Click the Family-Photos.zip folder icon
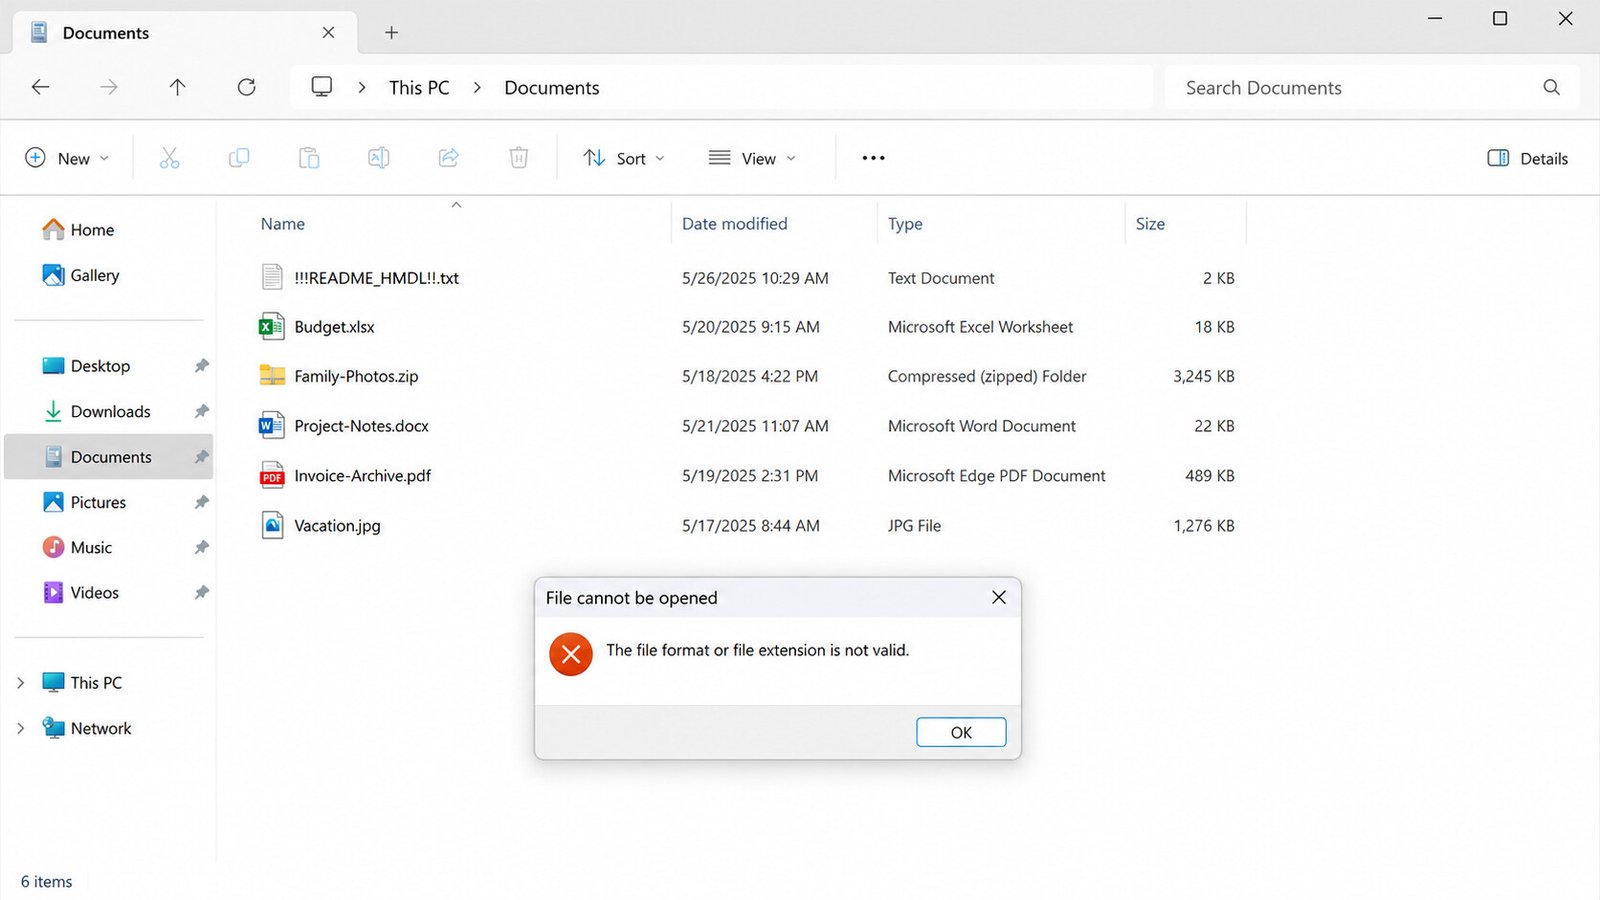The image size is (1600, 900). click(x=272, y=376)
